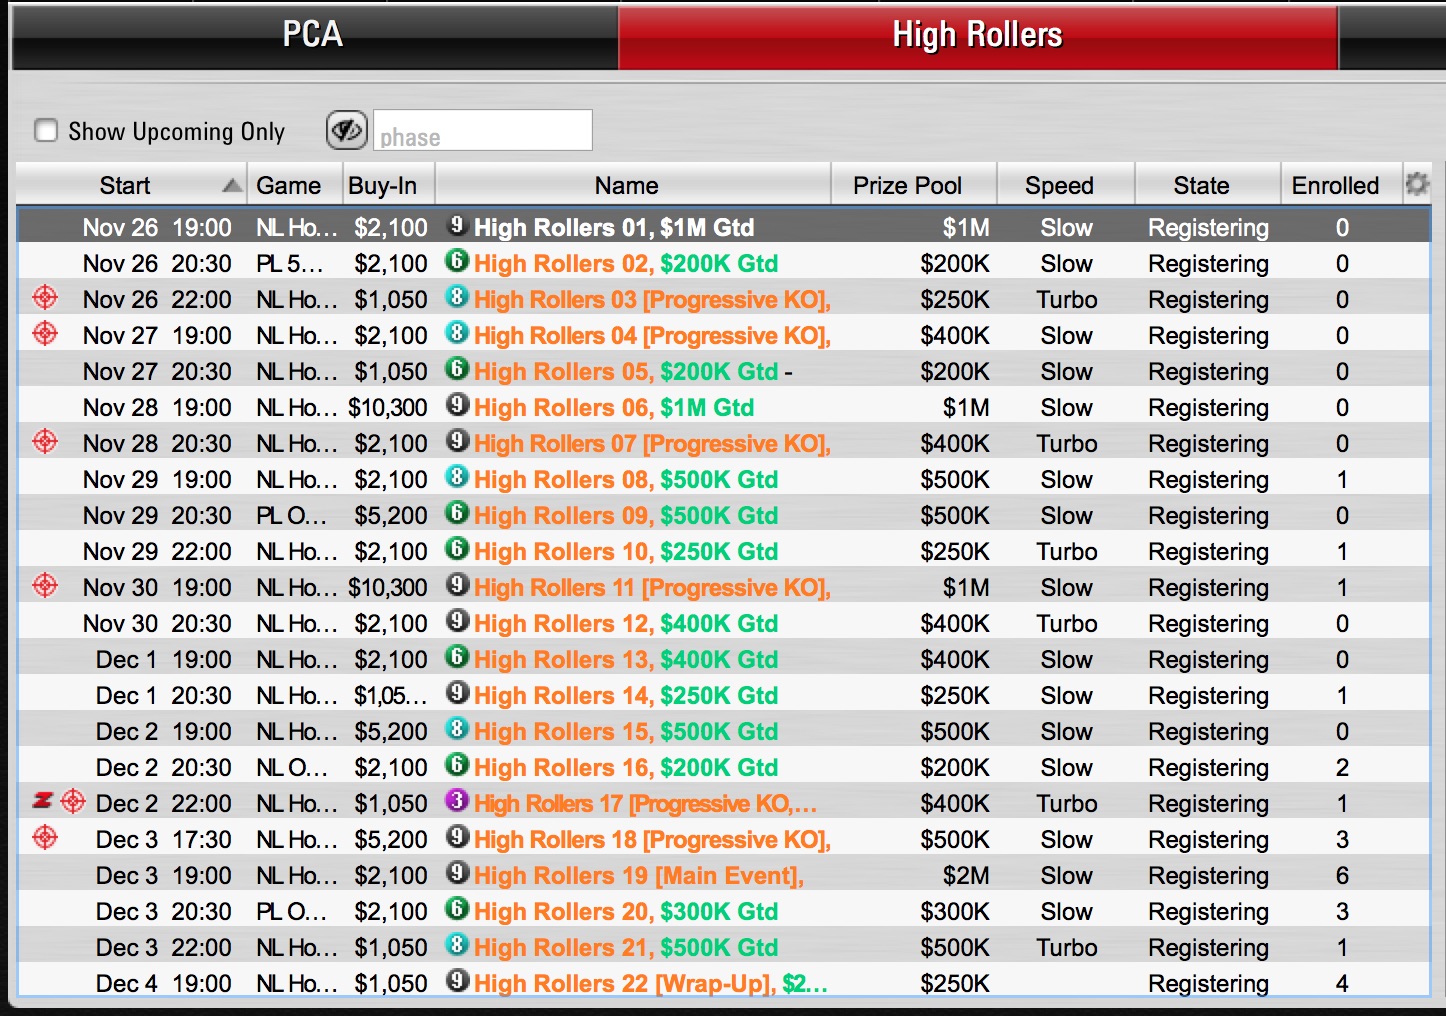The width and height of the screenshot is (1446, 1016).
Task: Click $5,200 buy-in of High Rollers 15
Action: [391, 732]
